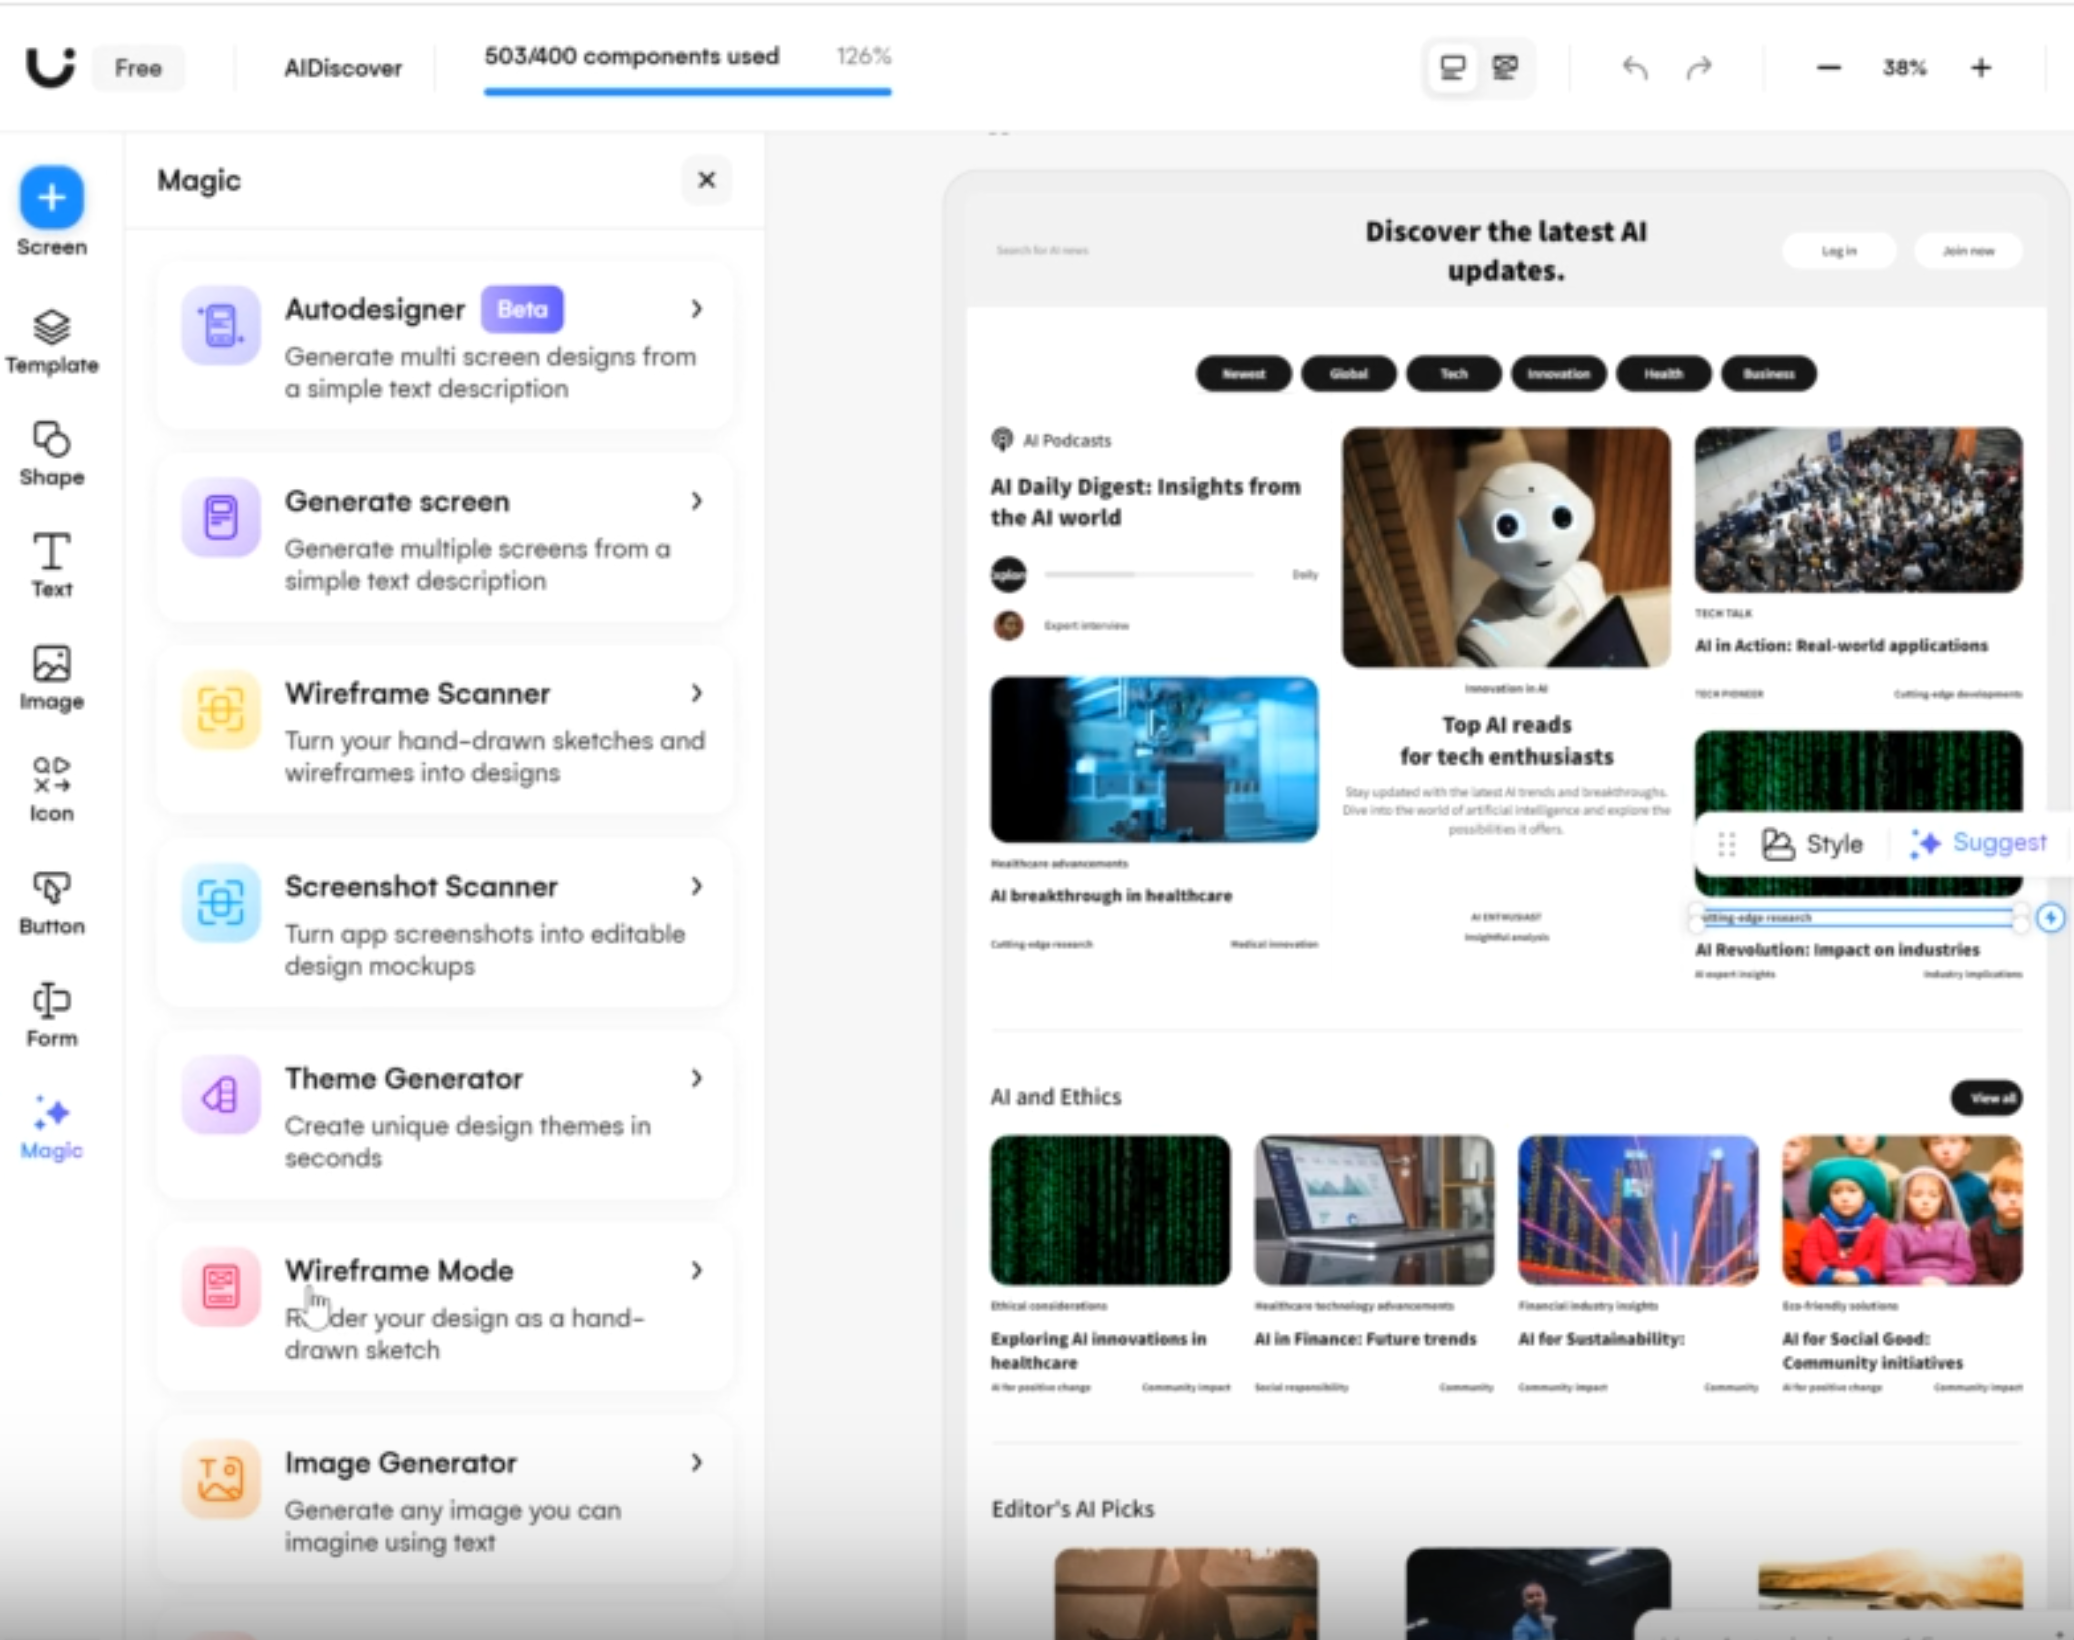Switch to single-screen view mode
The image size is (2074, 1640).
tap(1452, 68)
